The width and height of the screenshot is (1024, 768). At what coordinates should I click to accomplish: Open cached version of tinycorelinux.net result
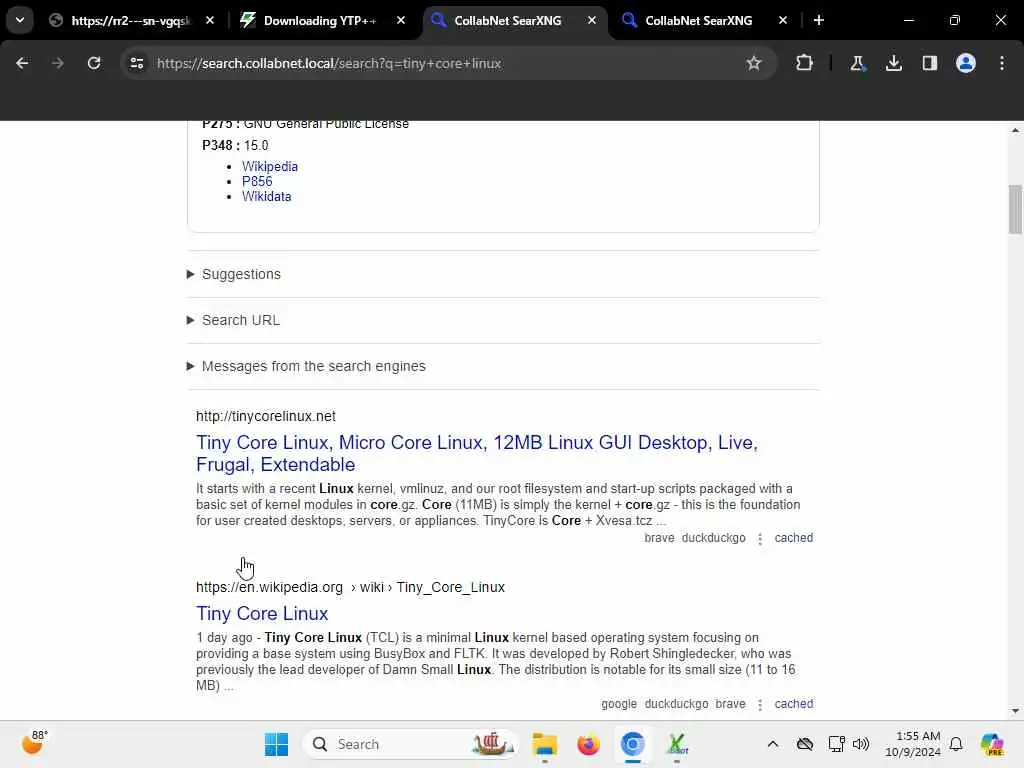(x=793, y=538)
